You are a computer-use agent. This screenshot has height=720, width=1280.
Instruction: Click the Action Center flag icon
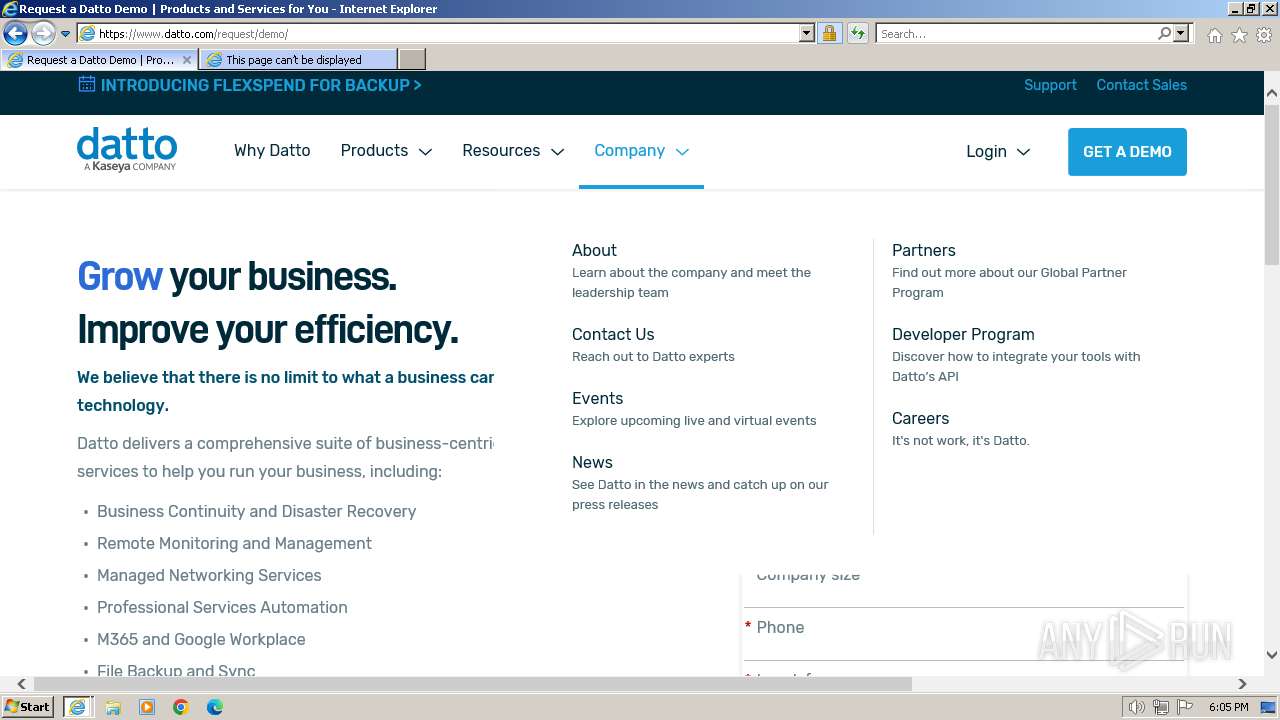(1185, 707)
